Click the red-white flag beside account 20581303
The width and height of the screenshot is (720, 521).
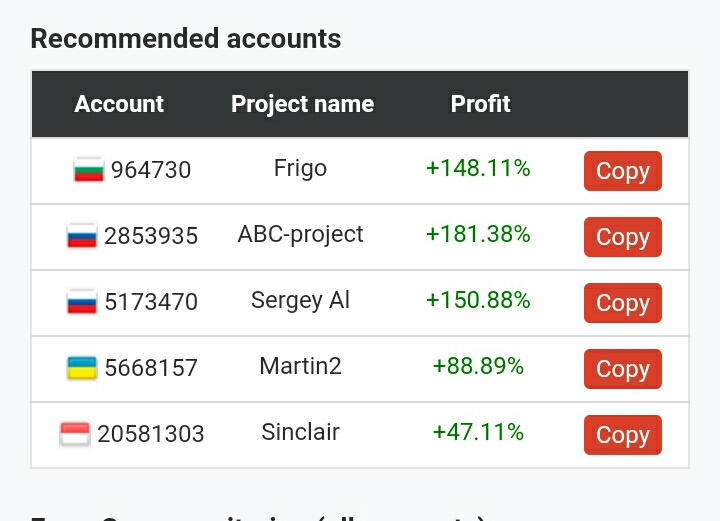click(75, 434)
